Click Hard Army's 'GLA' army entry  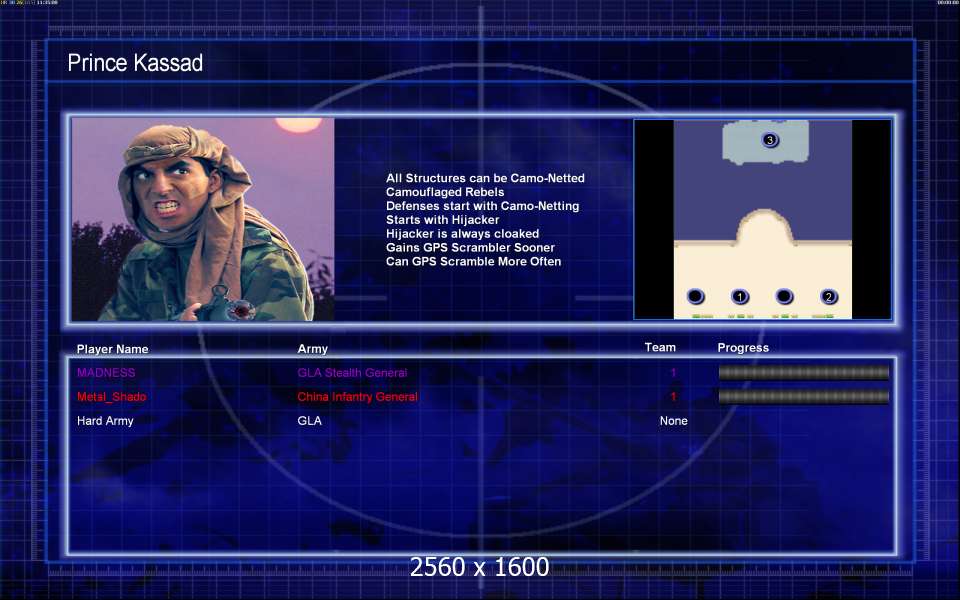[x=309, y=421]
